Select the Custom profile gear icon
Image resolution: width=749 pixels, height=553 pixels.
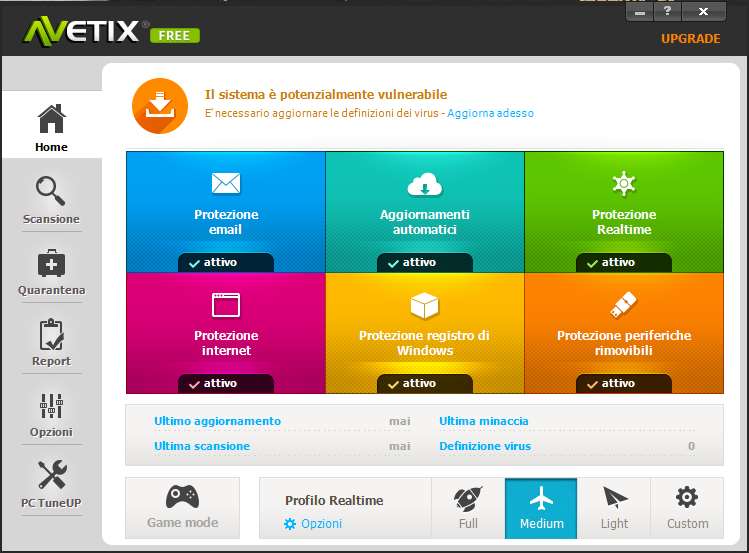point(687,498)
